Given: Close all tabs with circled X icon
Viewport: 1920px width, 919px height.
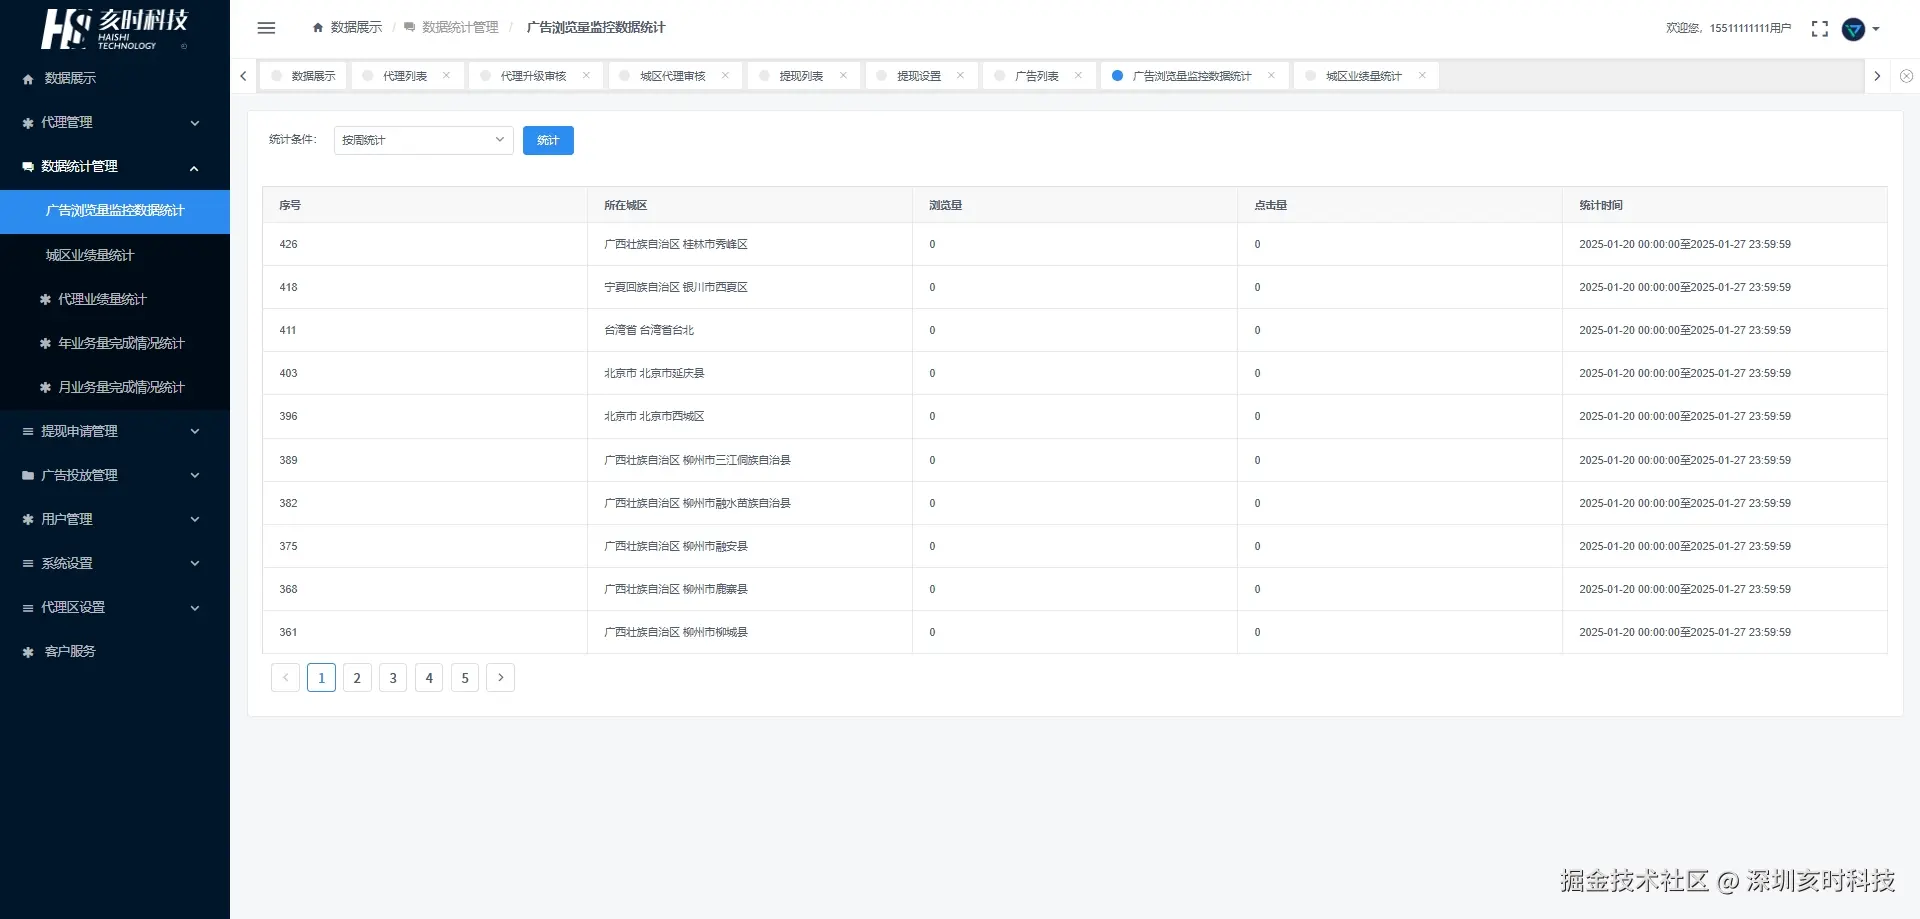Looking at the screenshot, I should 1906,76.
